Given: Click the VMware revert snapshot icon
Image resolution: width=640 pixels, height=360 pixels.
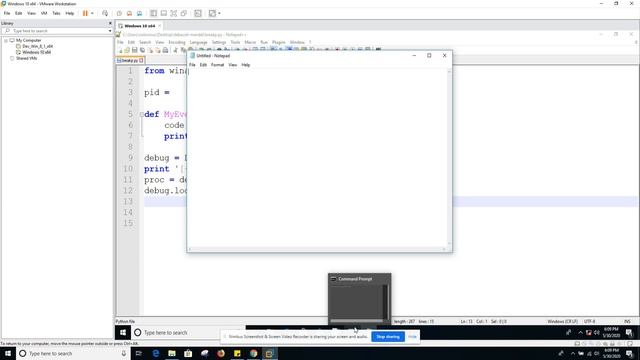Looking at the screenshot, I should coord(129,13).
